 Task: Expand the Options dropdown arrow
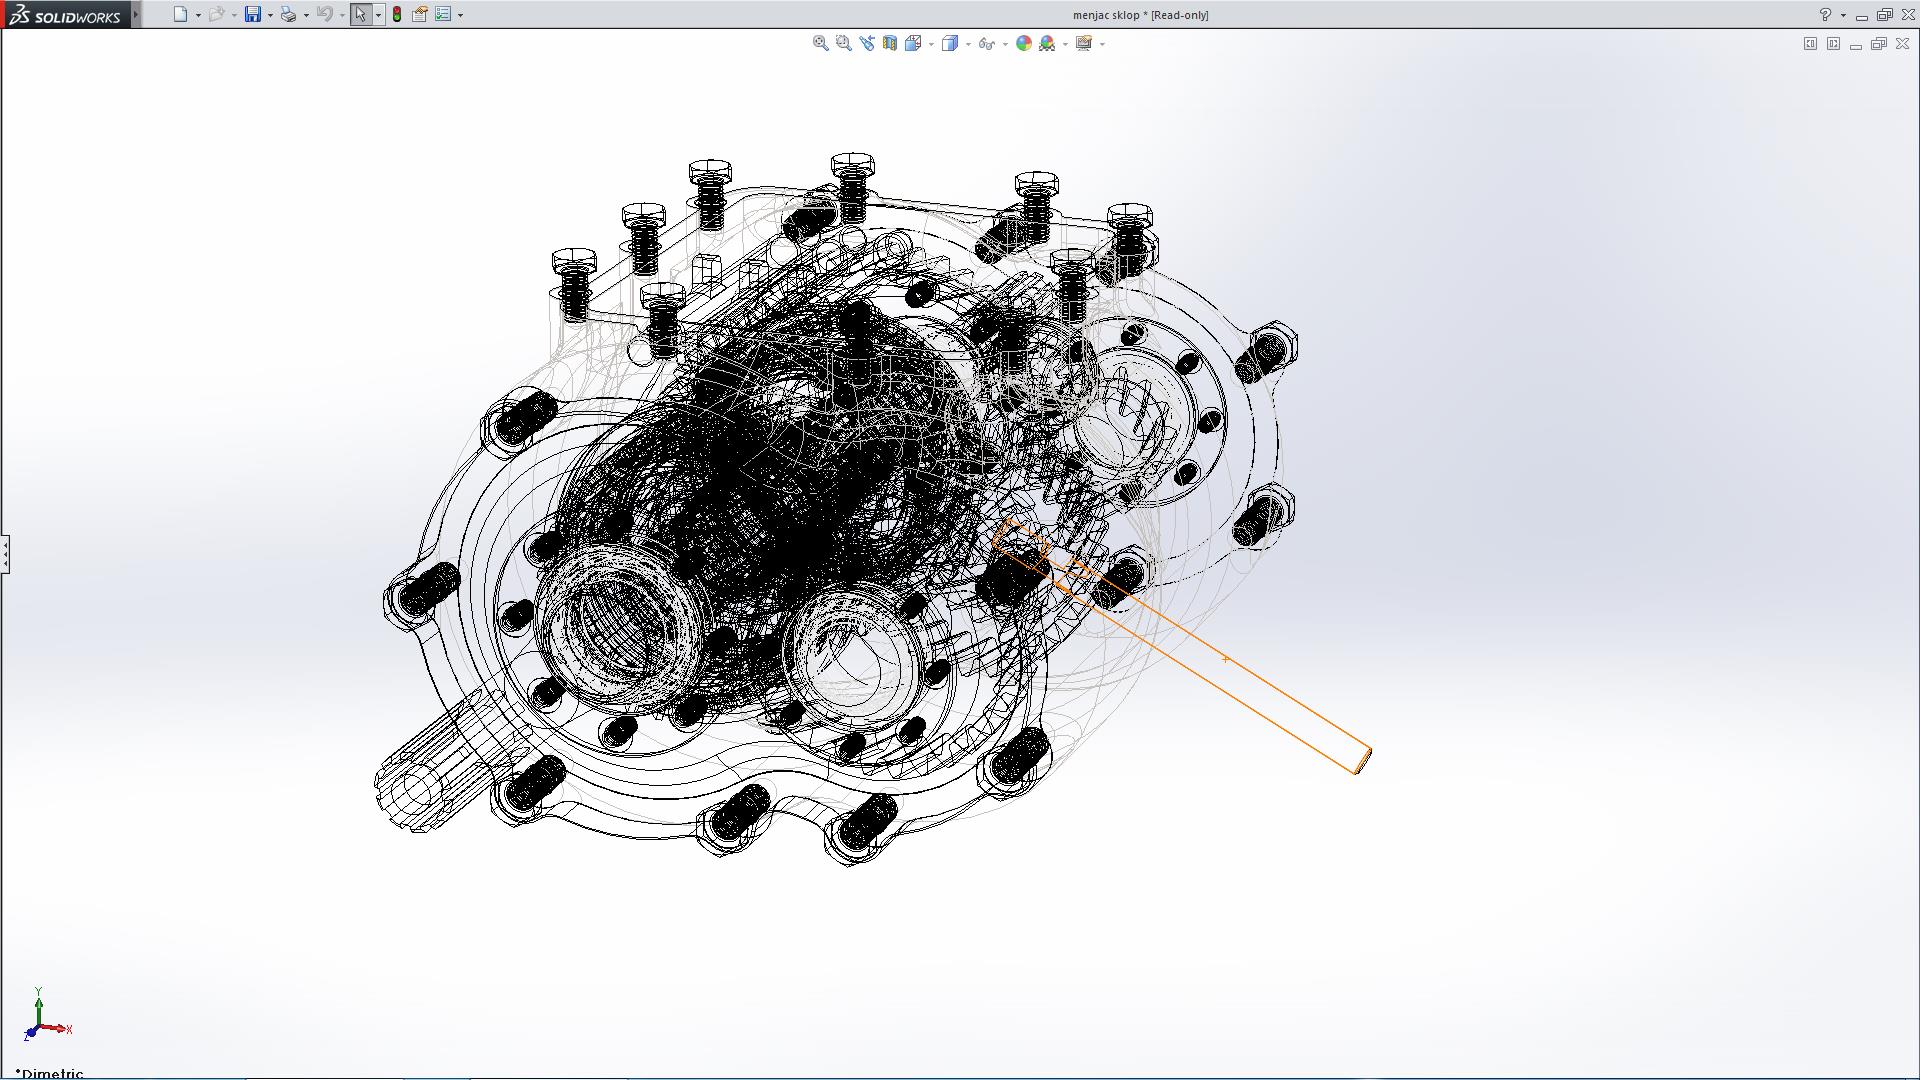(x=460, y=15)
